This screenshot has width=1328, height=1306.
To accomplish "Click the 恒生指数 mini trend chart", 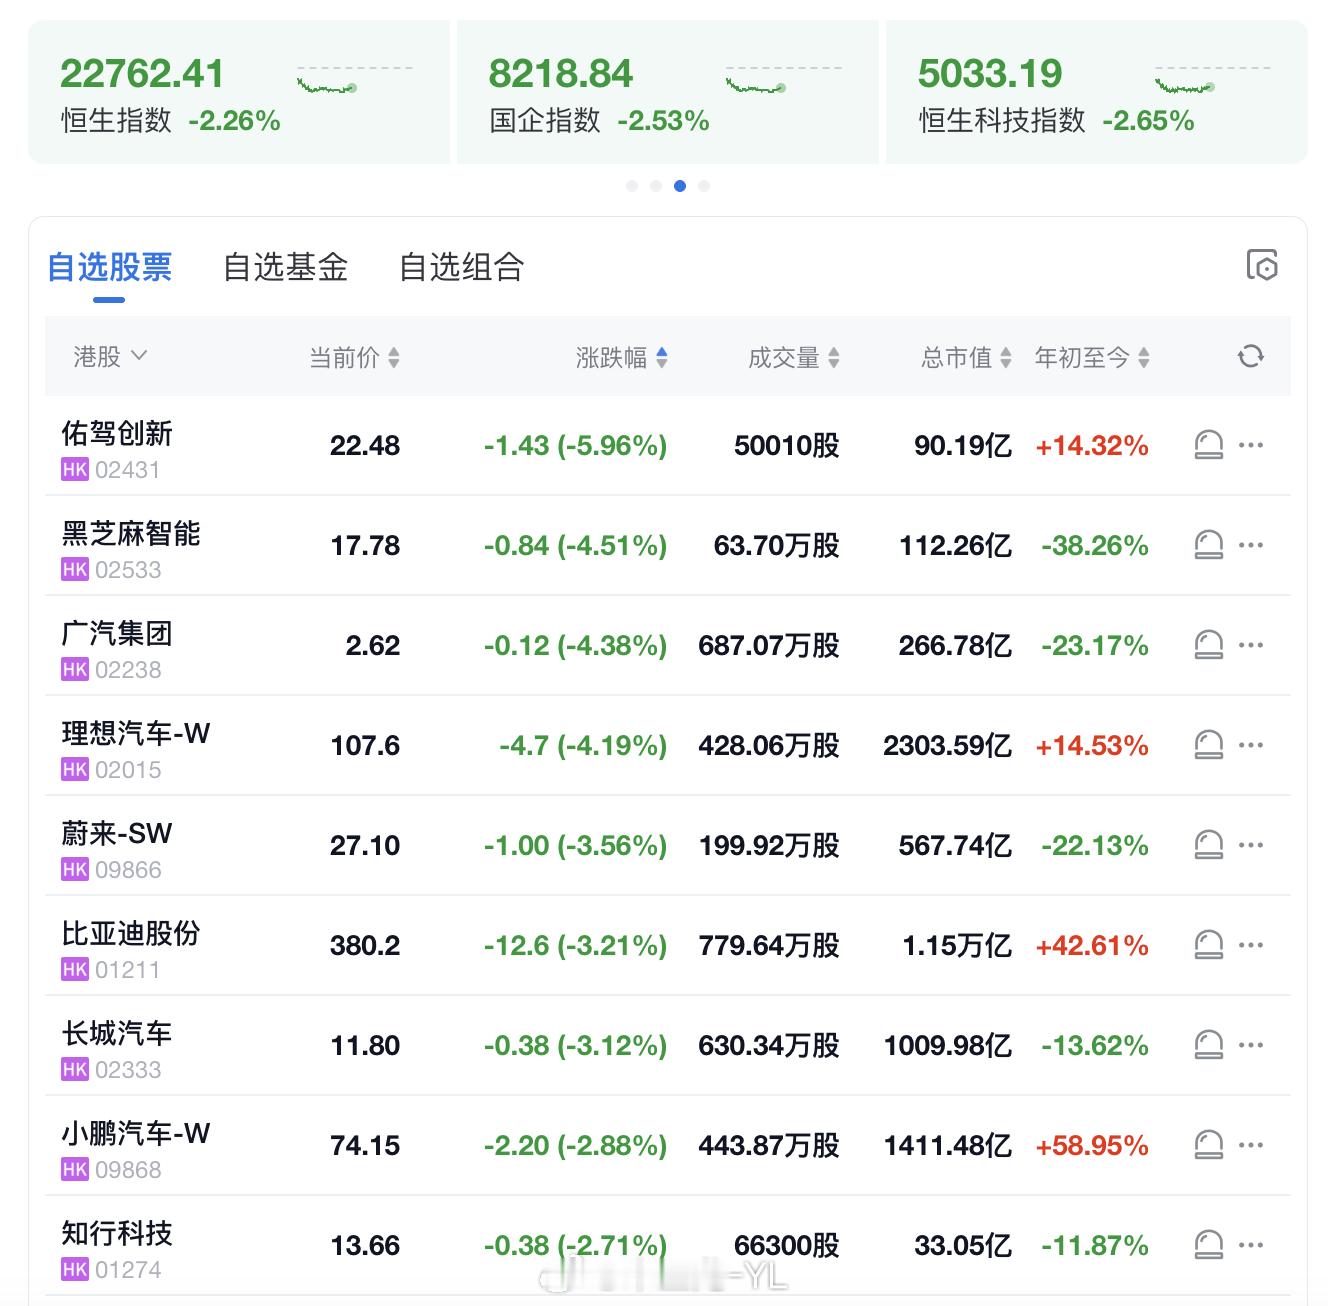I will (x=354, y=80).
